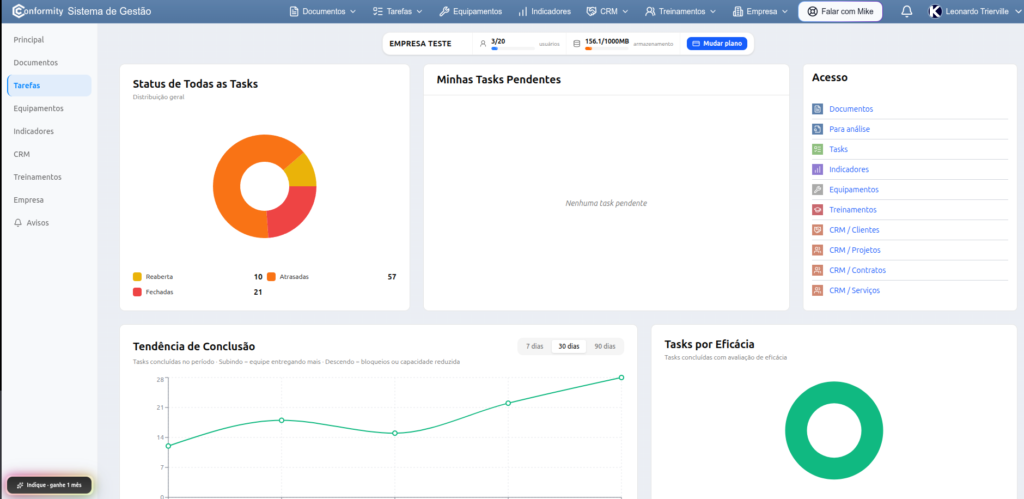1024x499 pixels.
Task: Click the Nenhuma task pendente message
Action: tap(606, 203)
